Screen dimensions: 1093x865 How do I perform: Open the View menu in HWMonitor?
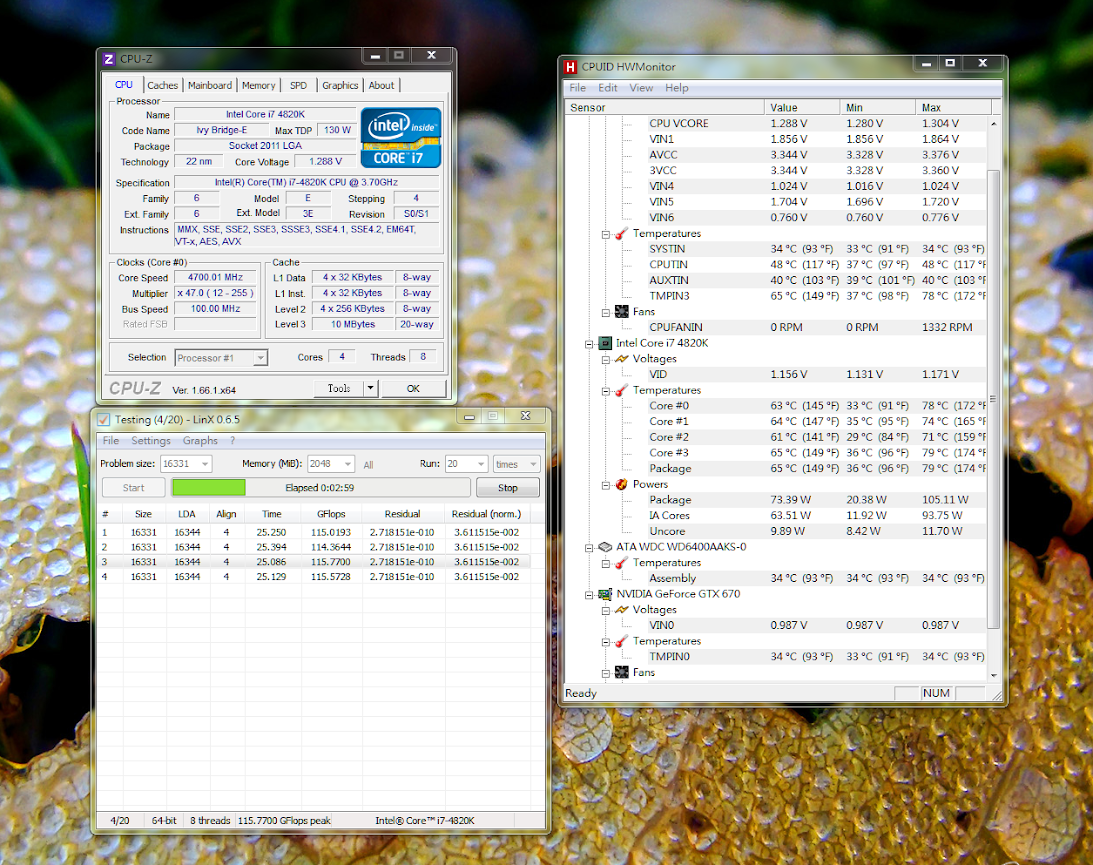[641, 88]
